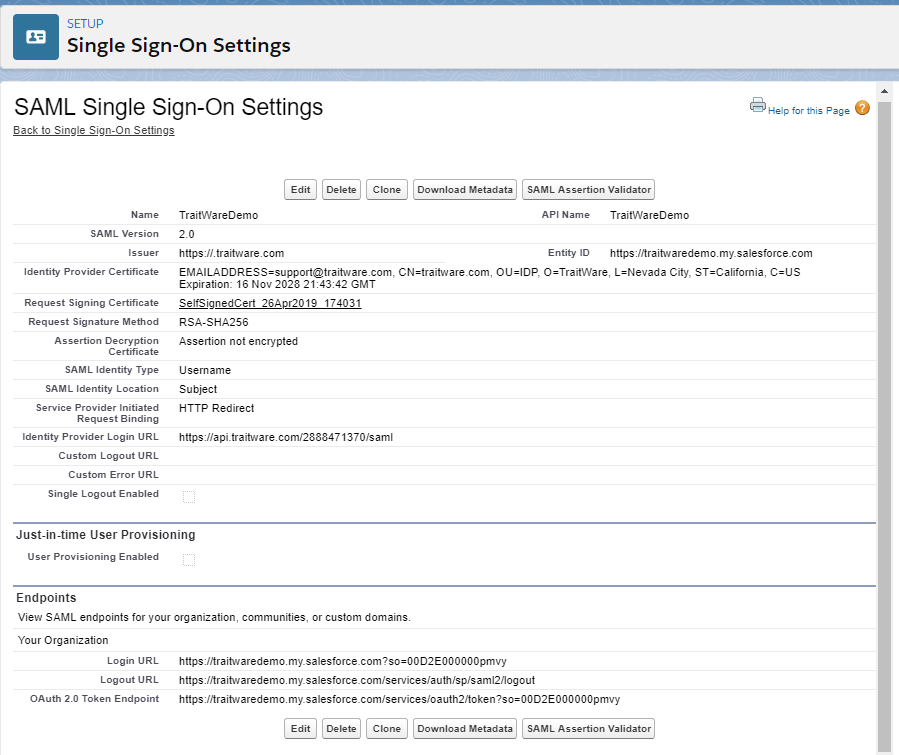Viewport: 899px width, 755px height.
Task: Click the Entity ID URL value
Action: 711,253
